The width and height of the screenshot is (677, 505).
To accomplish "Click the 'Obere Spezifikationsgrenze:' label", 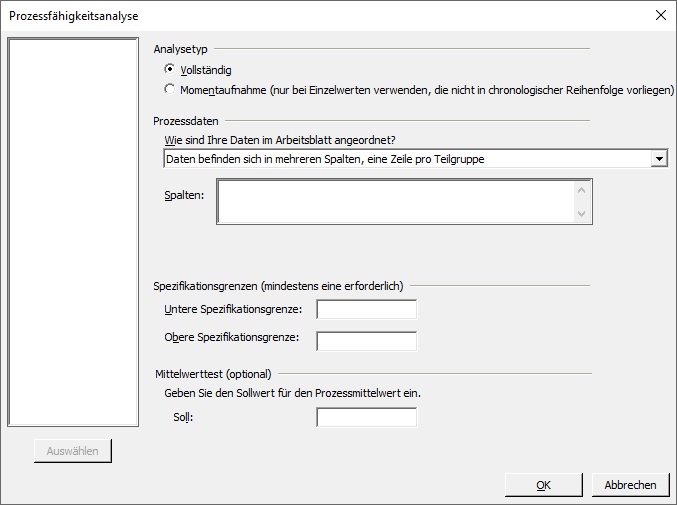I will tap(232, 337).
